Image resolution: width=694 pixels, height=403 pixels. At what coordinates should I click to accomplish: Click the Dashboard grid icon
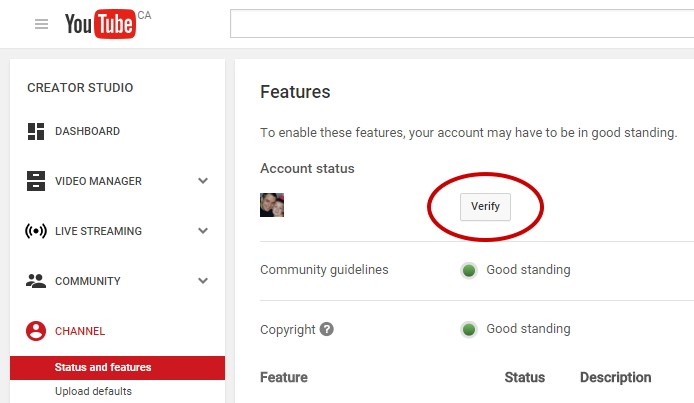click(36, 131)
